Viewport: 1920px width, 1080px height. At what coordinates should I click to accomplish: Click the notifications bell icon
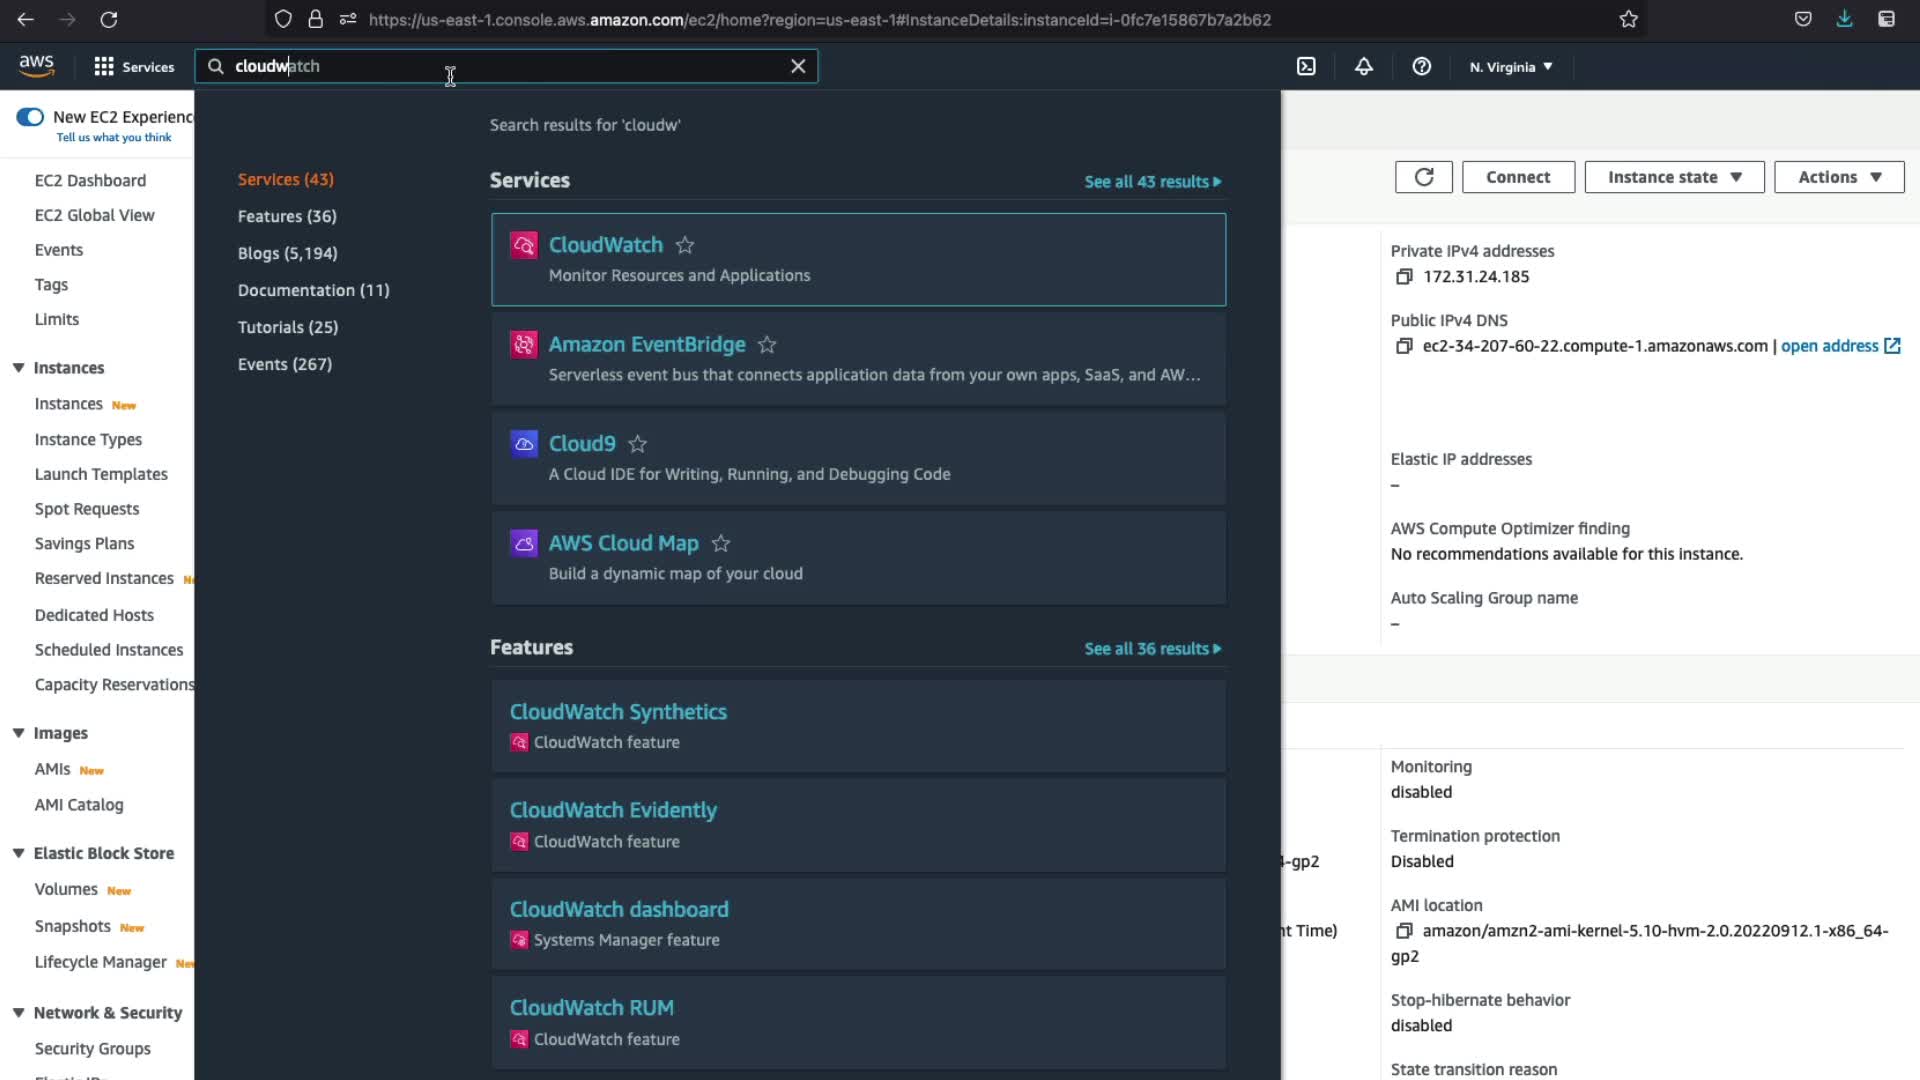pyautogui.click(x=1364, y=67)
